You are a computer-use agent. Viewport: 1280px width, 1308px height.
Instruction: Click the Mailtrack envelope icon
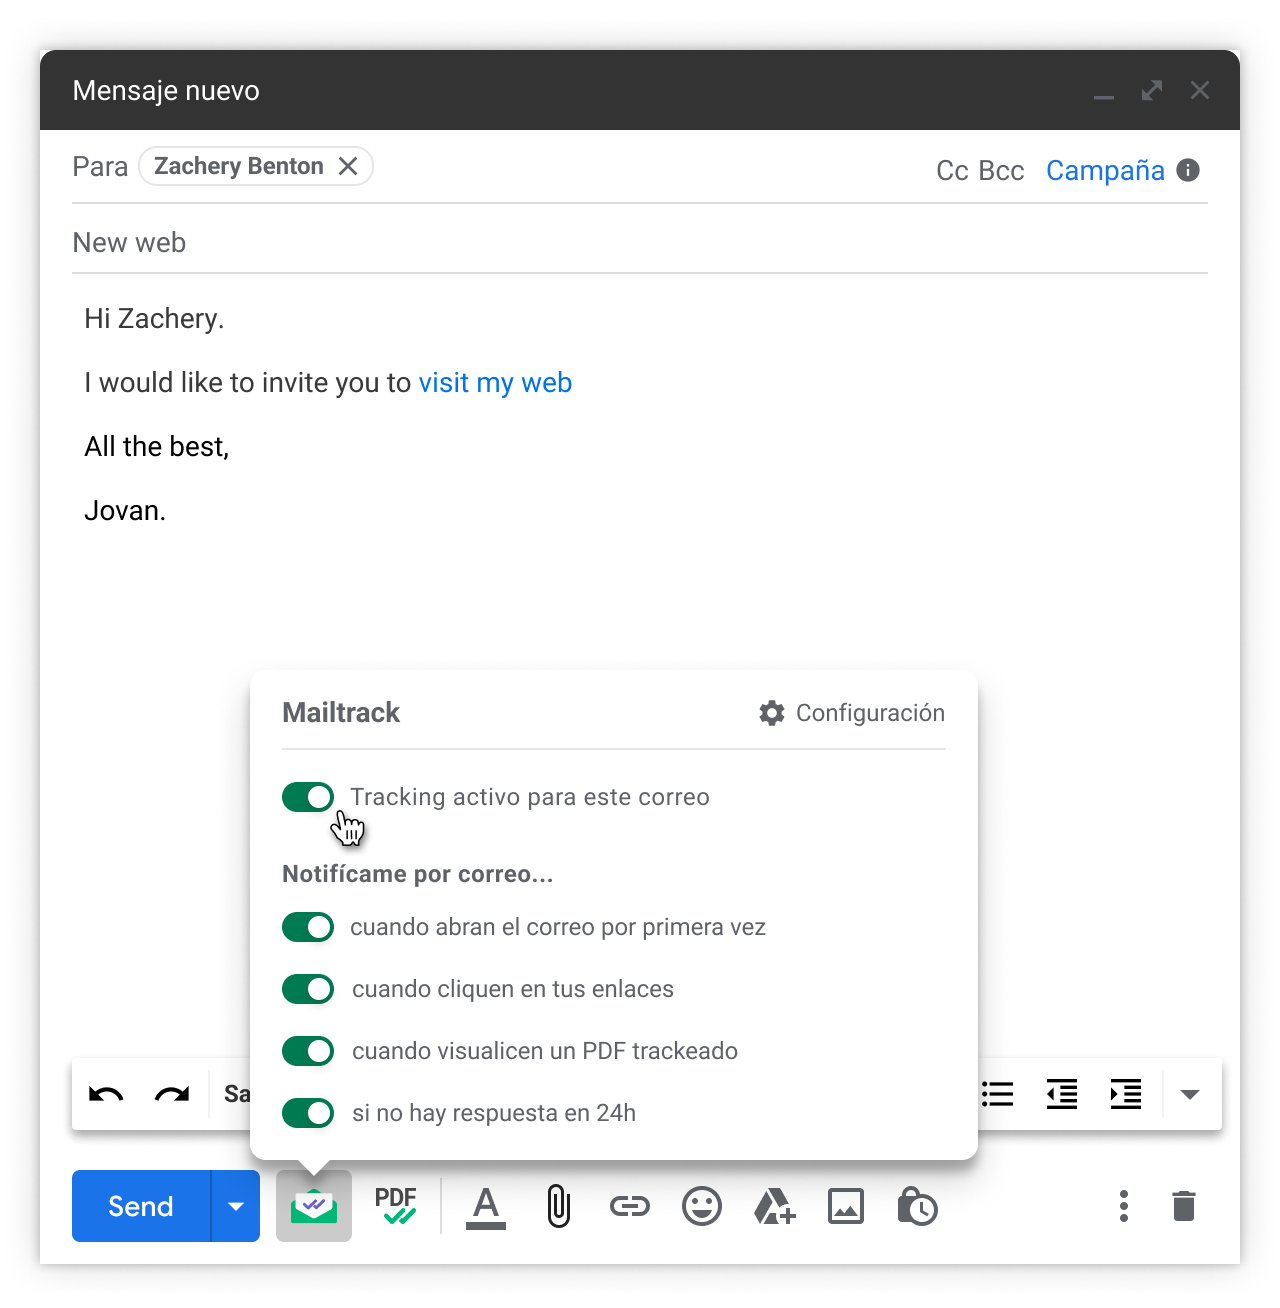tap(314, 1207)
